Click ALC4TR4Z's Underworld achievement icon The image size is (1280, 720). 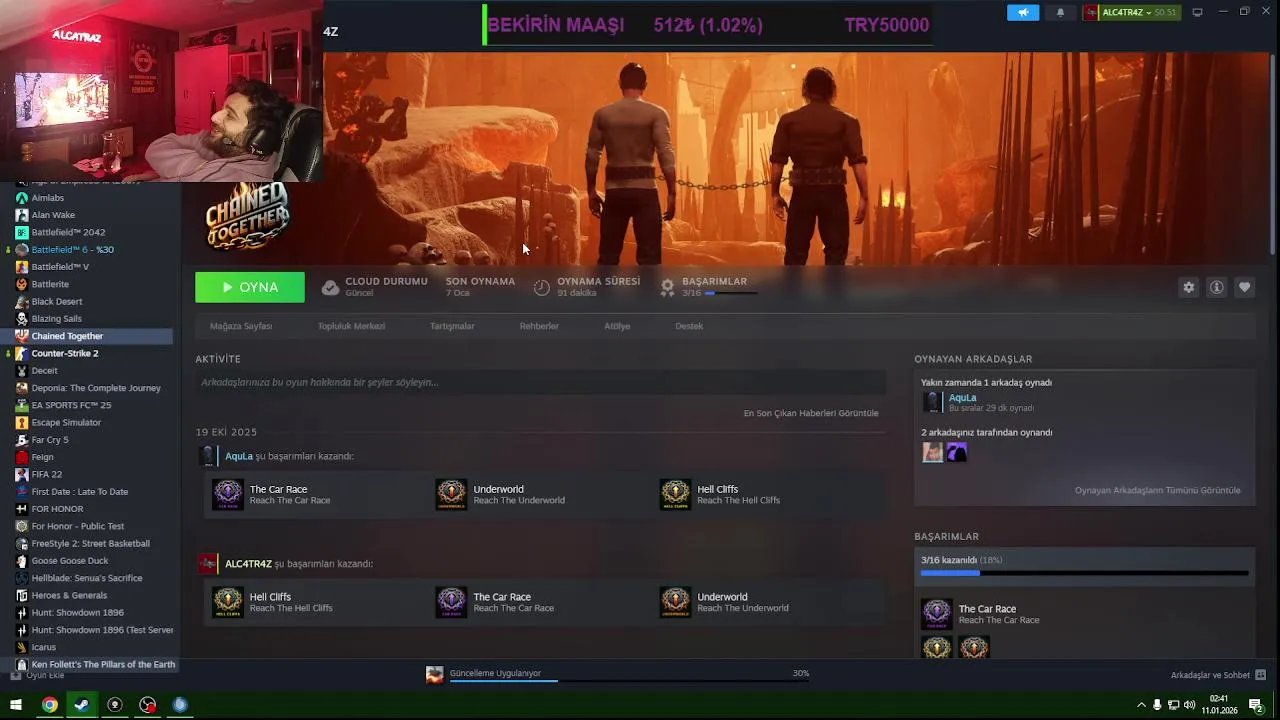pos(675,602)
